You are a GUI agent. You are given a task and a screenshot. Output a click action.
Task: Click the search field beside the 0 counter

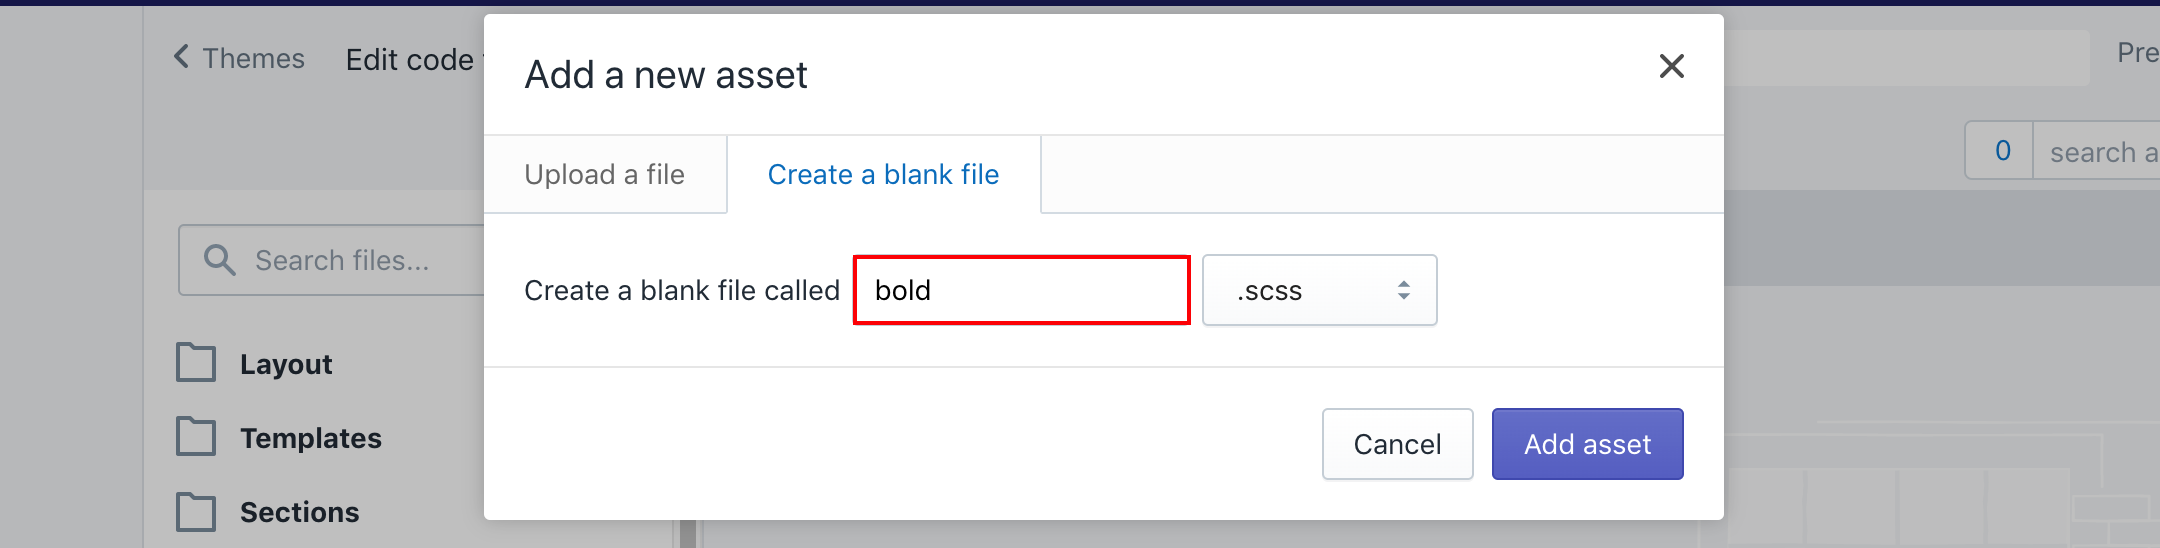pyautogui.click(x=2097, y=151)
